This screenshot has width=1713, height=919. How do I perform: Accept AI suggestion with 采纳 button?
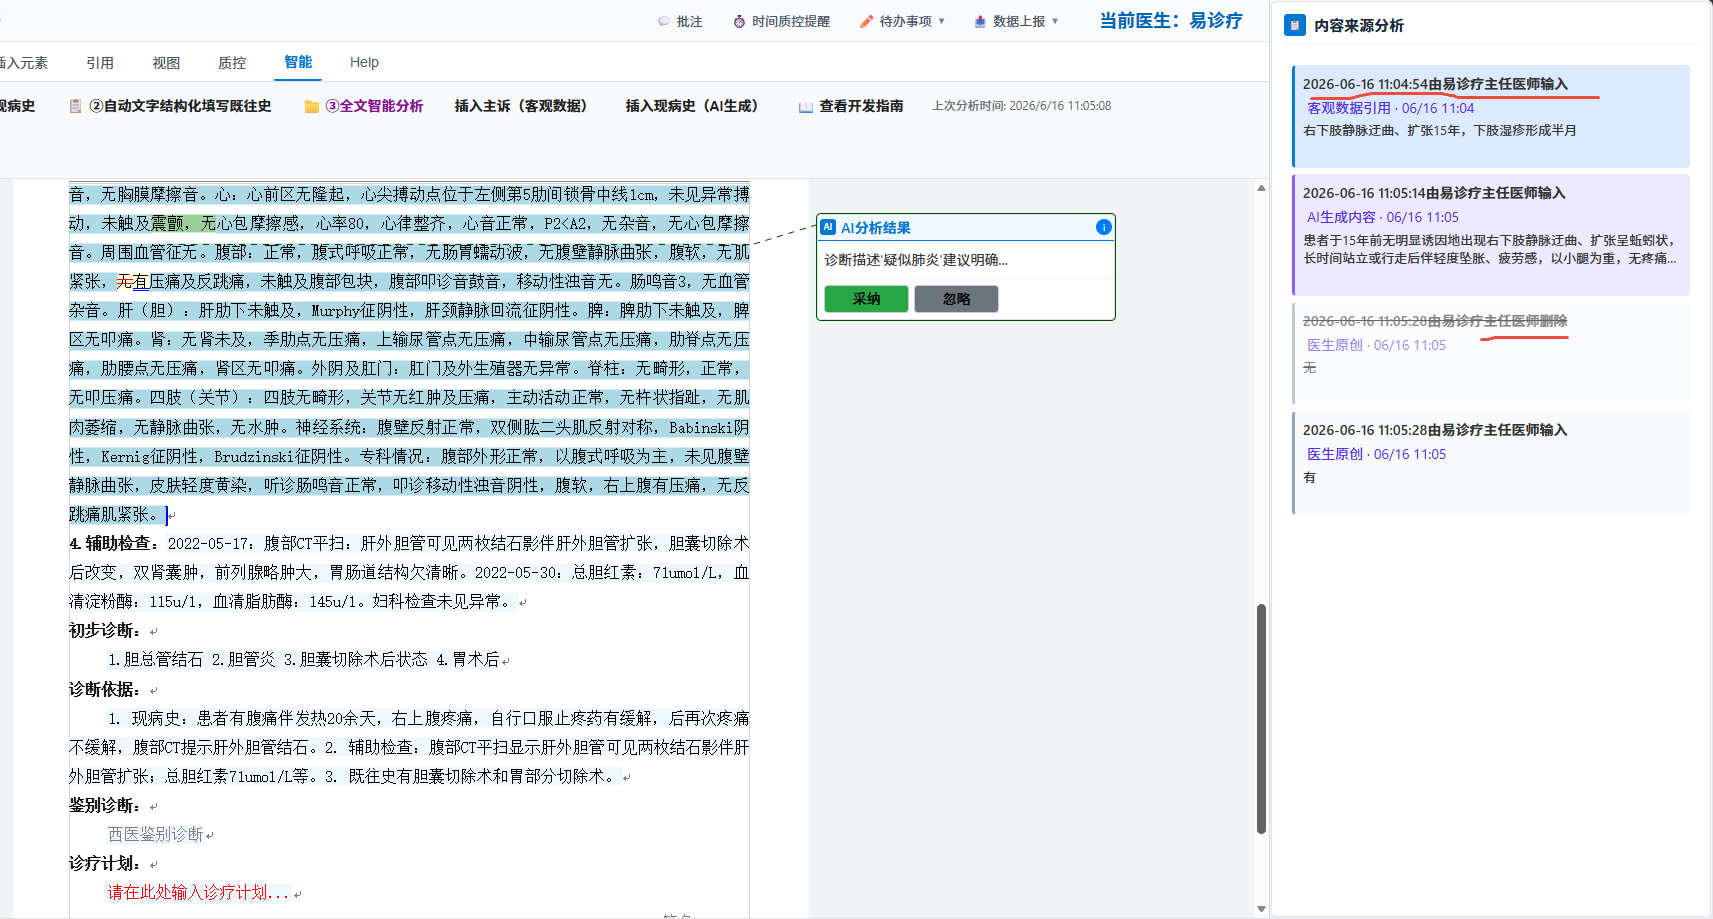coord(866,299)
